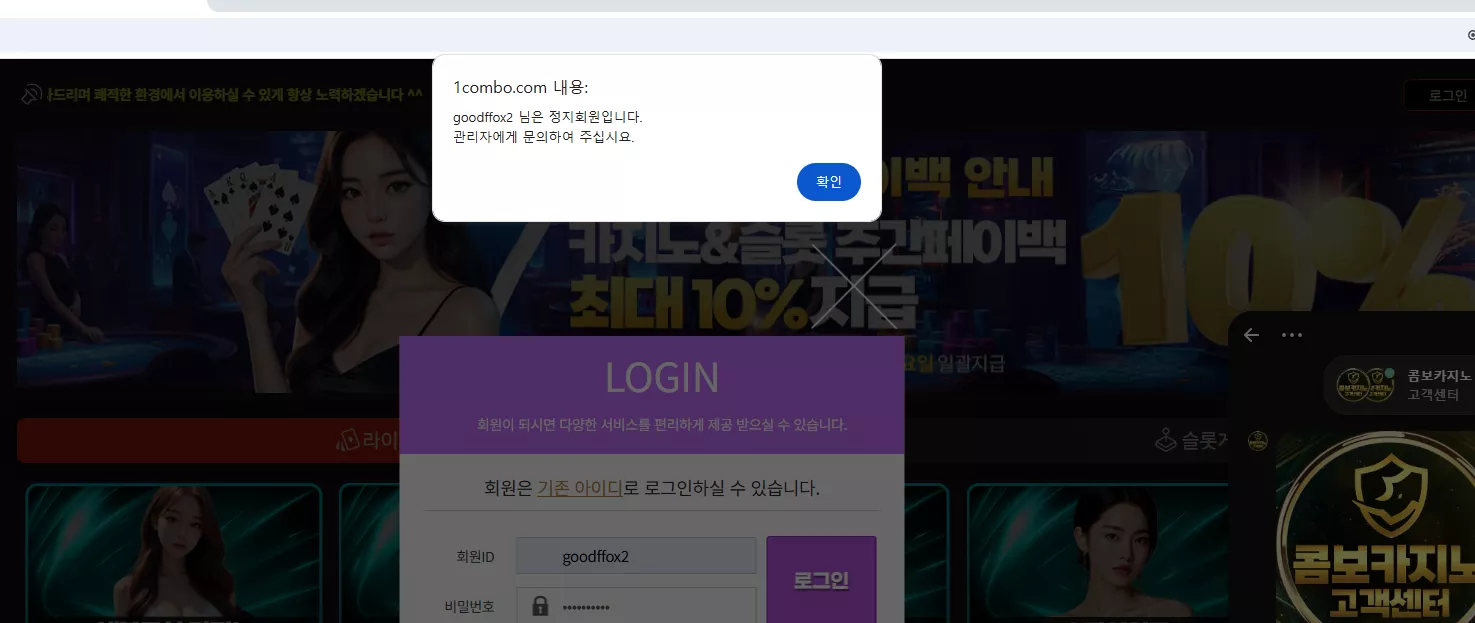Click the padlock icon in the password field

tap(540, 606)
